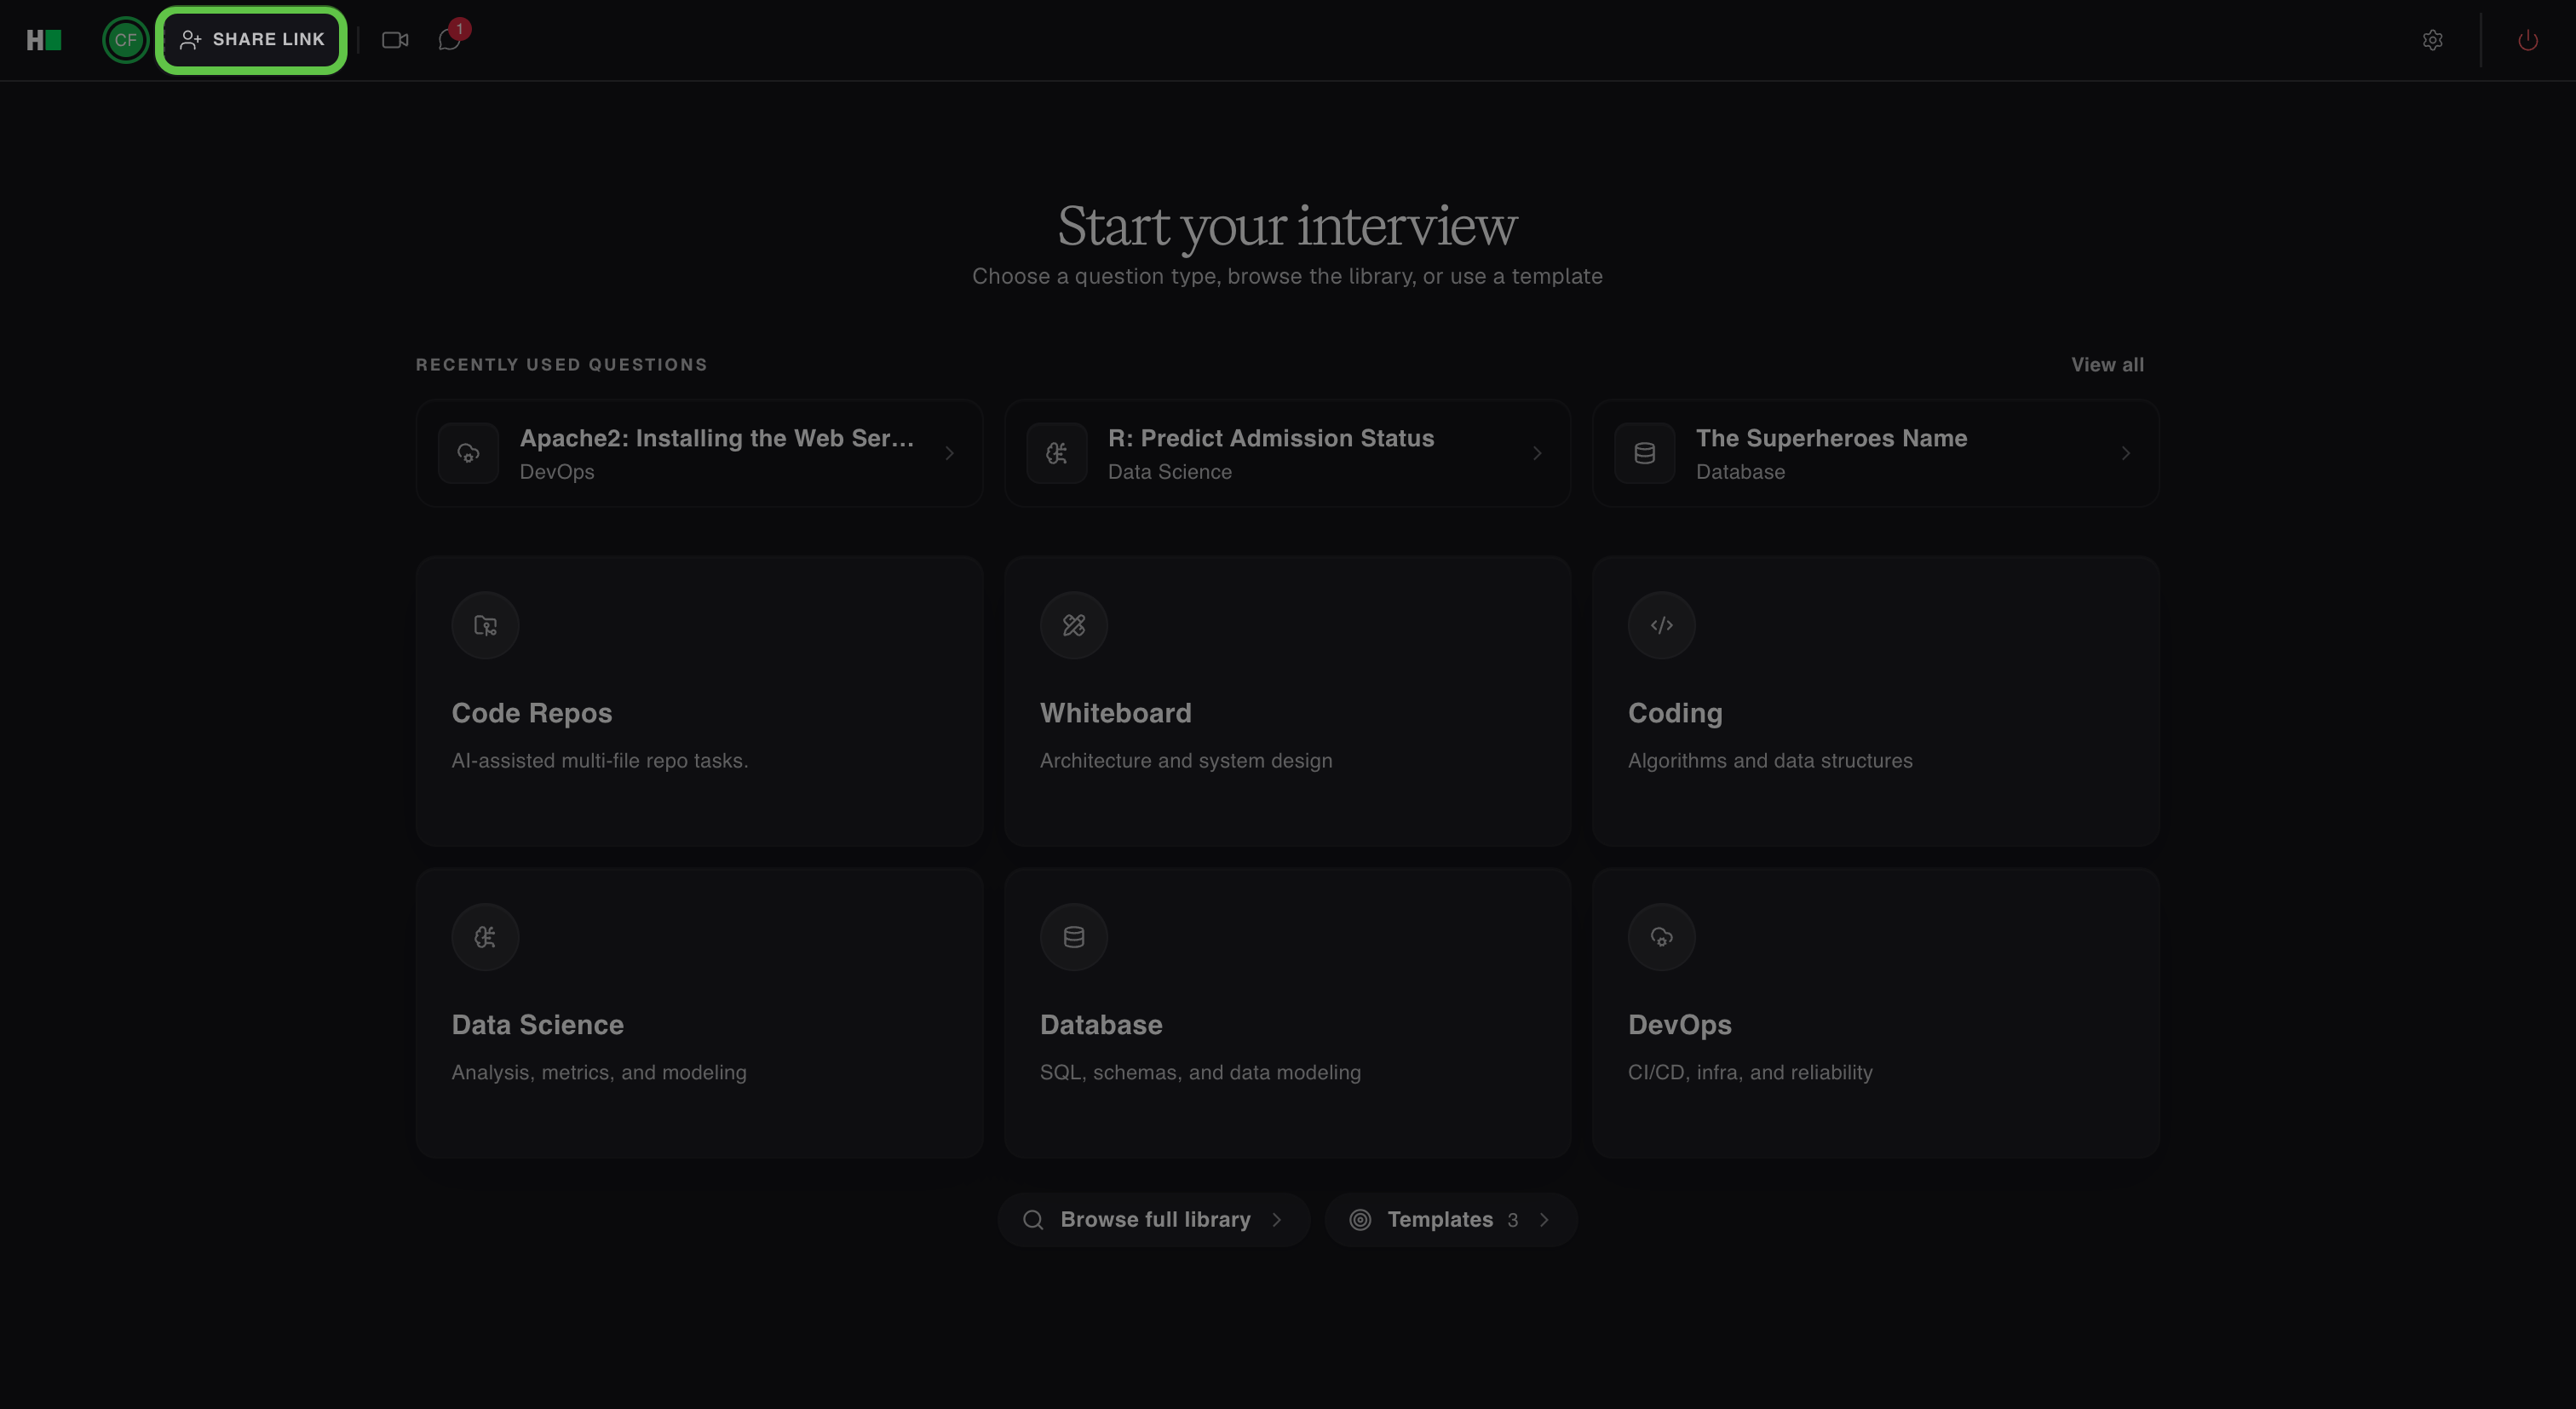Screen dimensions: 2576x1409
Task: Click "Architecture and system design" description
Action: point(1186,761)
